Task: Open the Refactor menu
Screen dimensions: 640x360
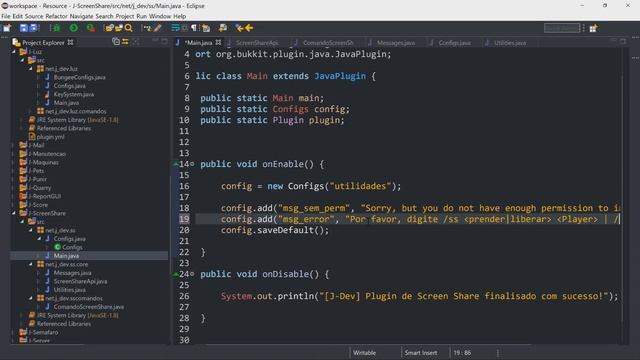Action: click(56, 16)
